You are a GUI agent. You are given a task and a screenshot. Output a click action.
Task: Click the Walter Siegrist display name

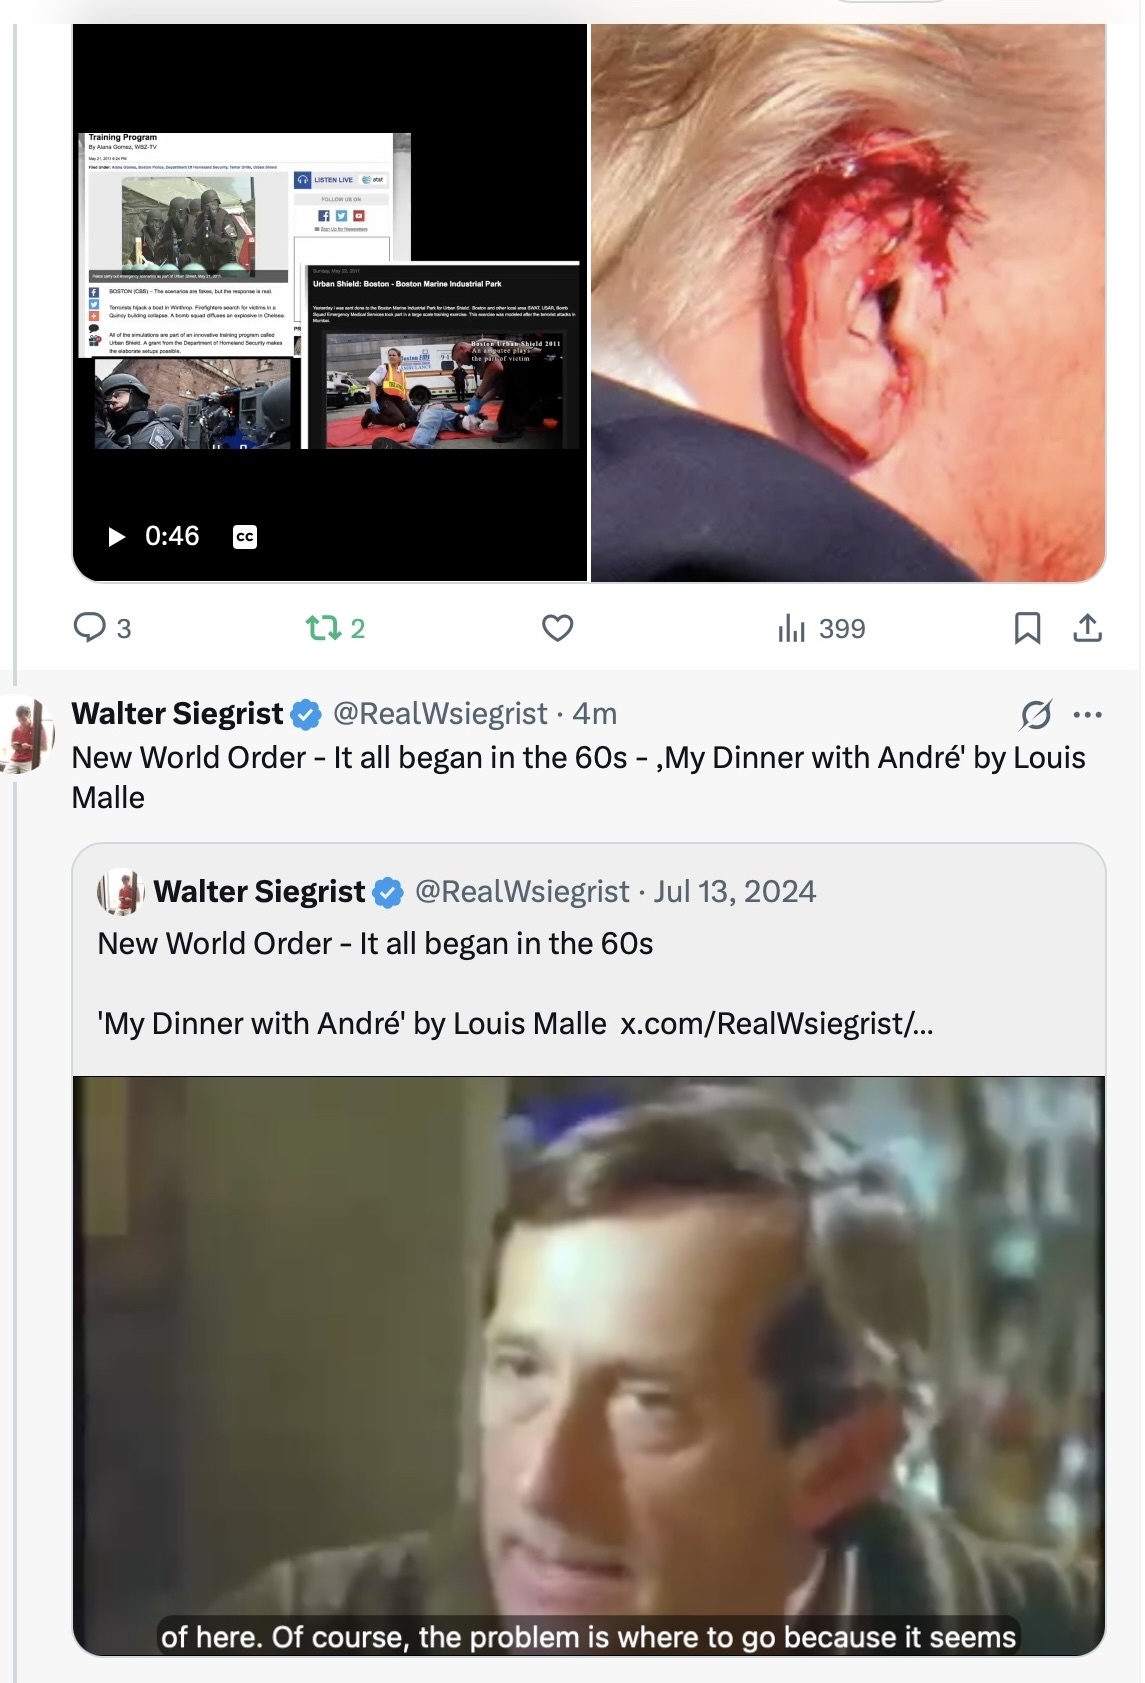(x=177, y=714)
